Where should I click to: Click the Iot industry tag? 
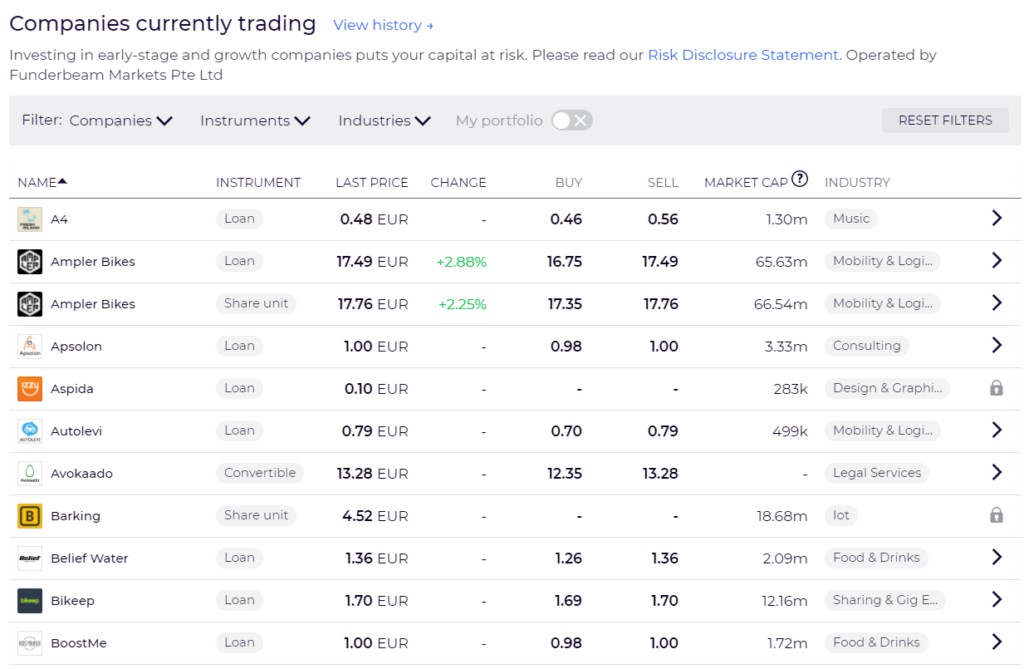coord(841,515)
